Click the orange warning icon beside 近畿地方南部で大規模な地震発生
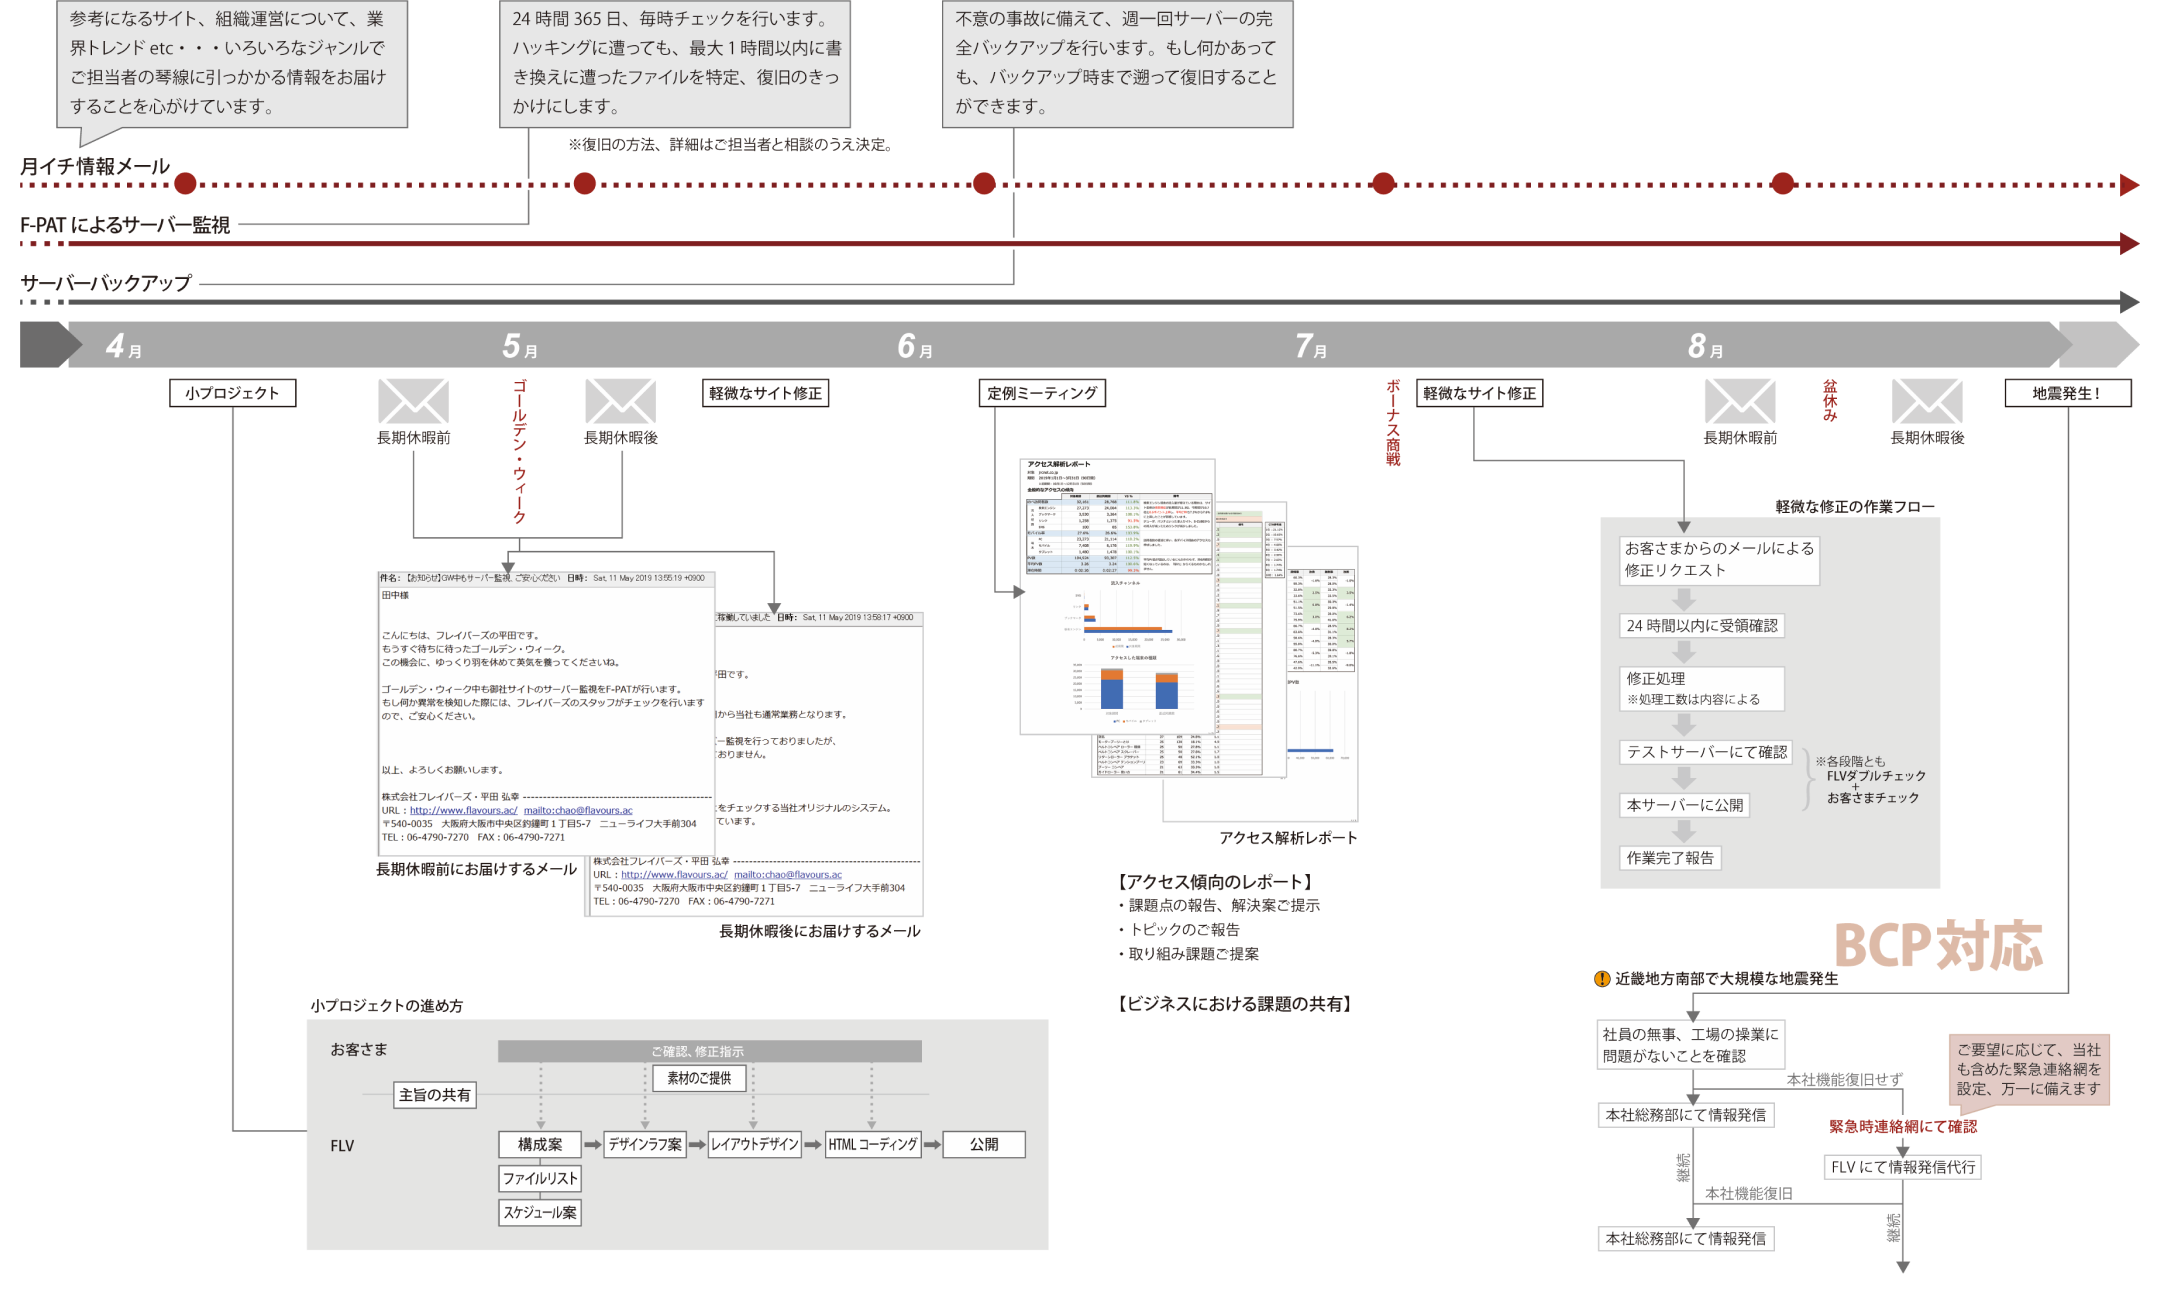Image resolution: width=2160 pixels, height=1300 pixels. (1602, 979)
